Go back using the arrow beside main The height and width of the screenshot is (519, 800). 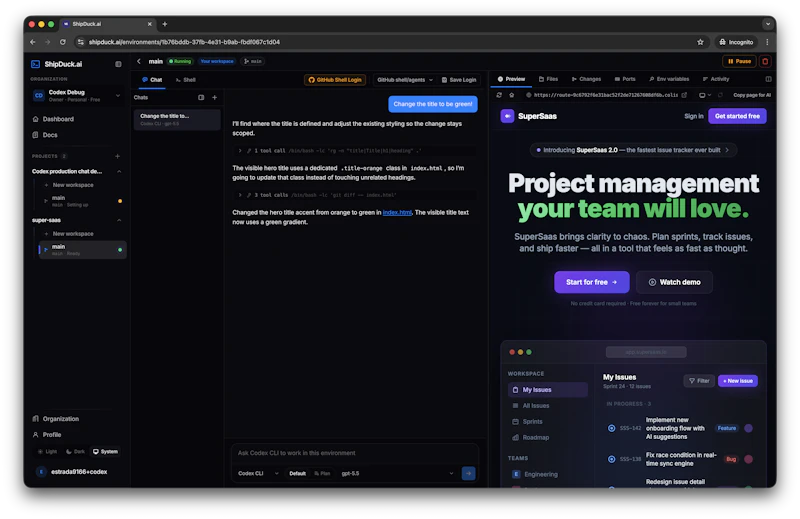[x=139, y=61]
